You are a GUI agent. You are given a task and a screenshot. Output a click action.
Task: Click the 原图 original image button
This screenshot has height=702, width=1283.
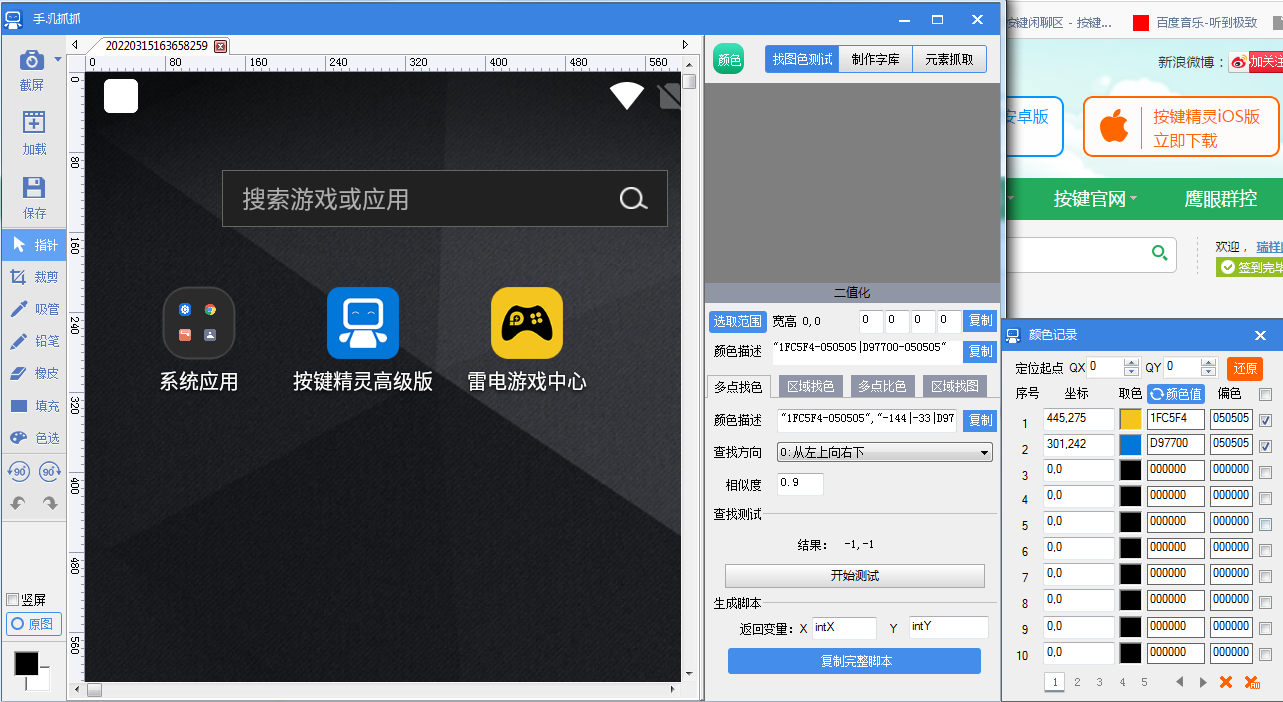(33, 624)
